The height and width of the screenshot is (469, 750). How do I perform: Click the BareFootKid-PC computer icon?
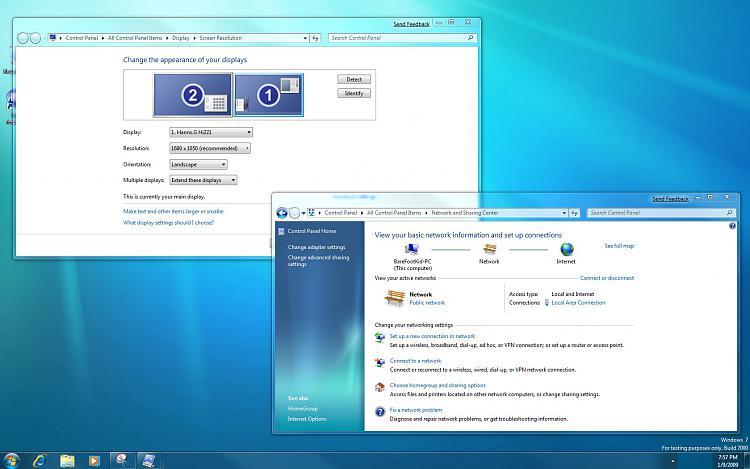pyautogui.click(x=411, y=249)
